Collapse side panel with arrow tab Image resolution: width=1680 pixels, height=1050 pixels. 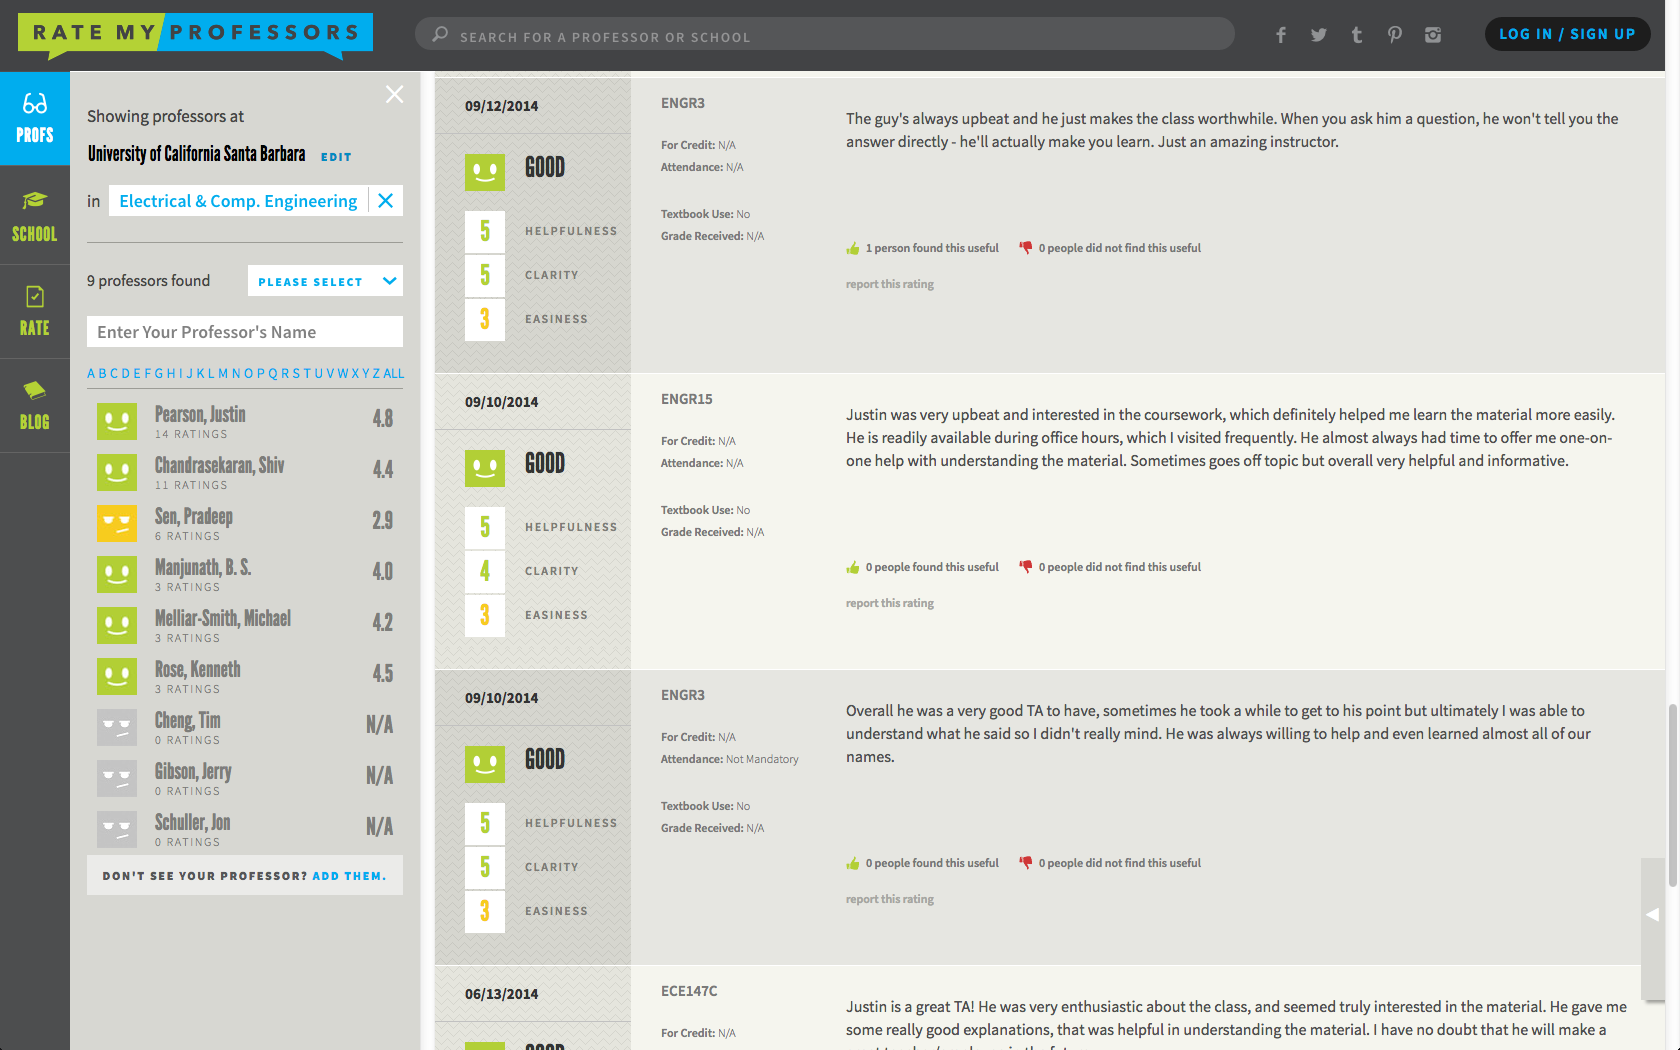point(1652,914)
